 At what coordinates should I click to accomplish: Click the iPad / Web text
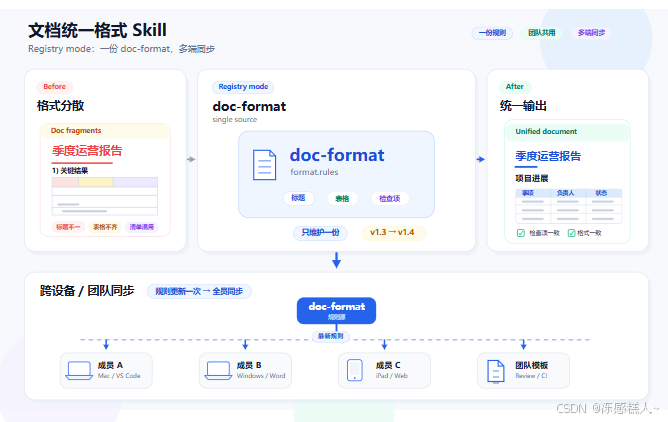(392, 376)
